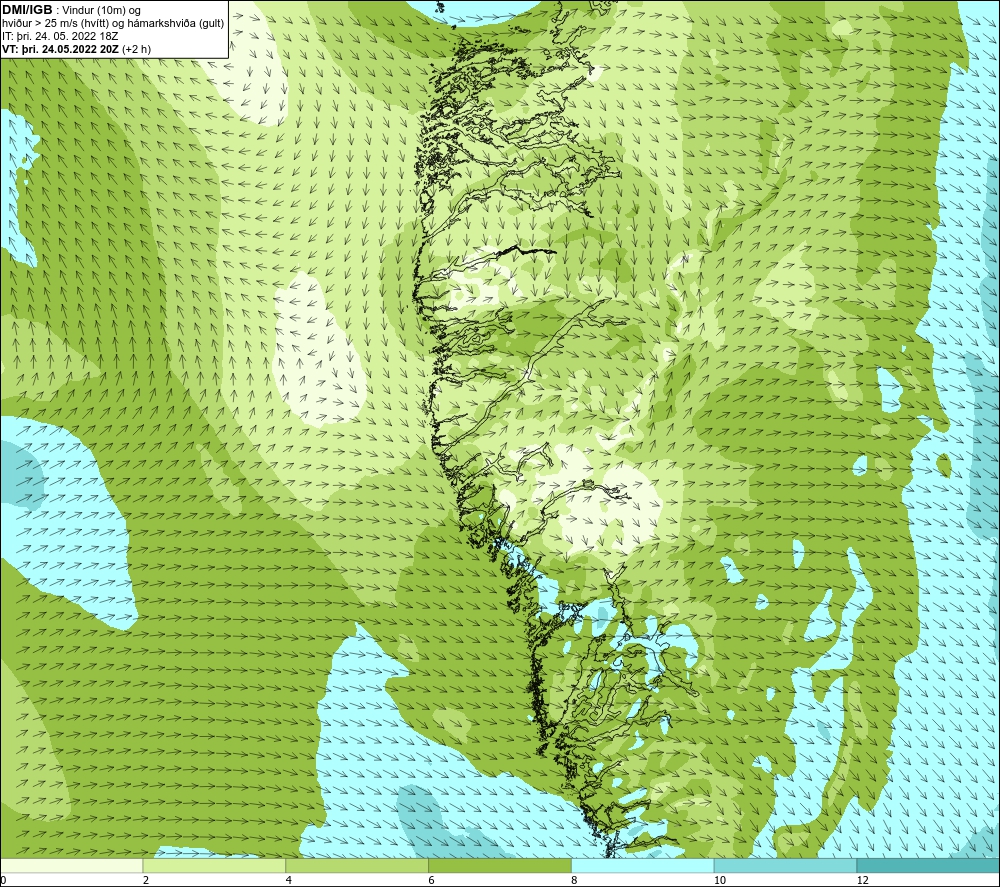Viewport: 1000px width, 887px height.
Task: Select the 6–8 m/s dark green legend band
Action: (x=500, y=865)
